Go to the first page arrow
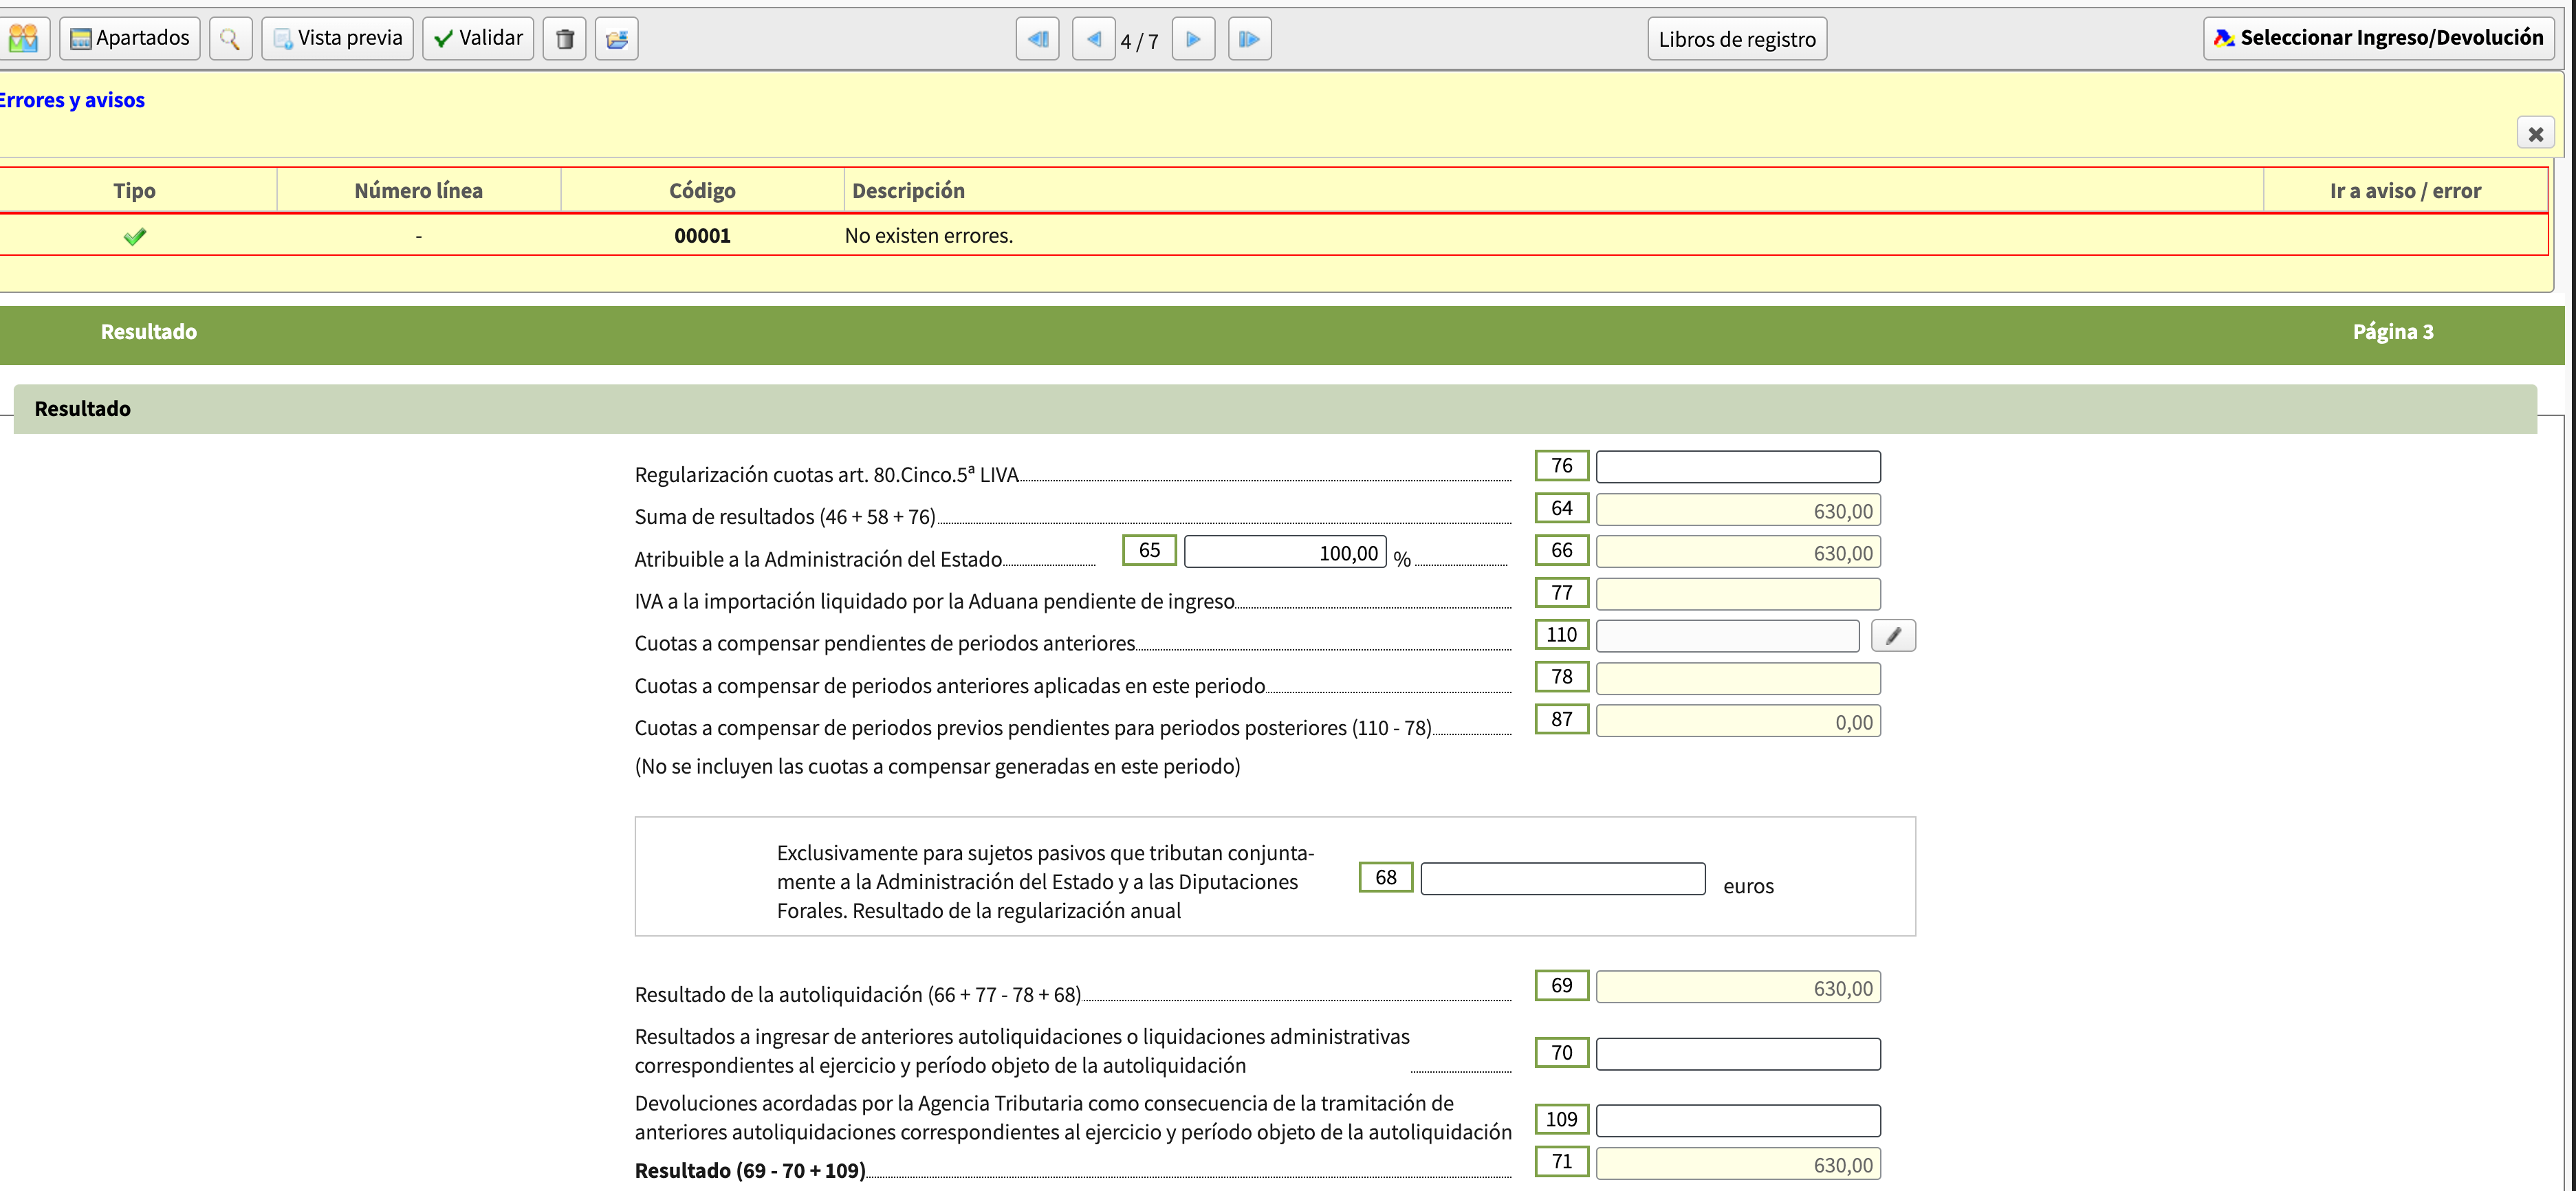2576x1191 pixels. [x=1037, y=38]
